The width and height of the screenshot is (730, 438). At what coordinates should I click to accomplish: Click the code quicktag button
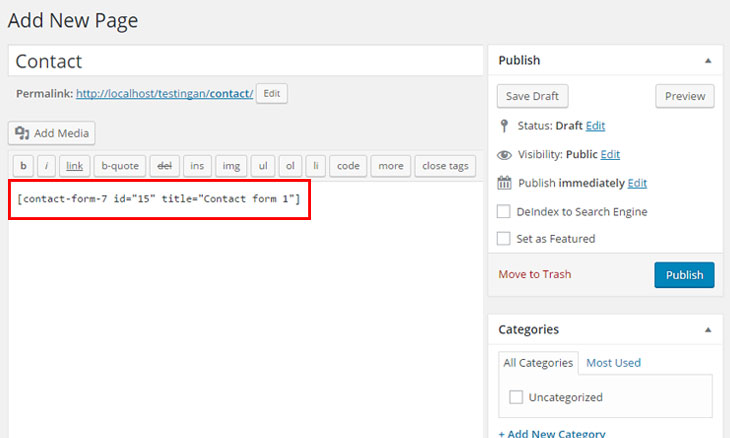(x=348, y=166)
